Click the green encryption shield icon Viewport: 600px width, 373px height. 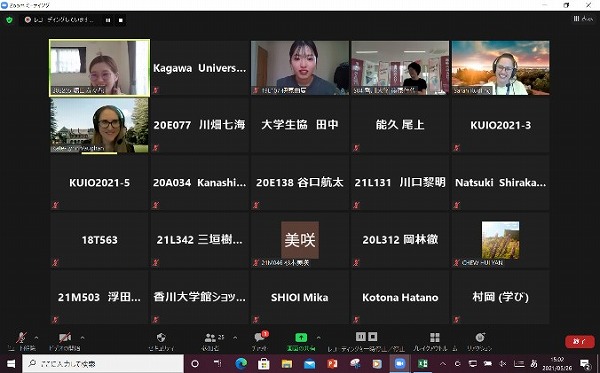click(x=9, y=20)
